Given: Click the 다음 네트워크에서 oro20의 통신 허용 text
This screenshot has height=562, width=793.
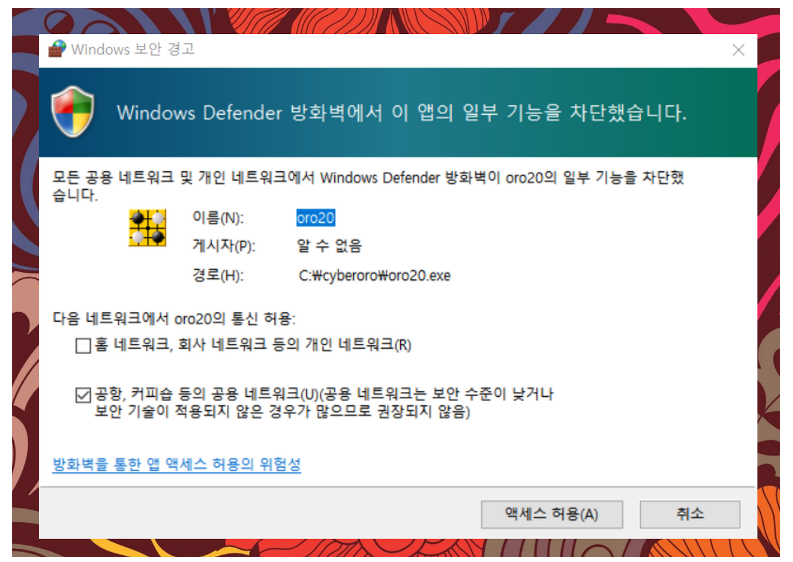Looking at the screenshot, I should tap(174, 319).
